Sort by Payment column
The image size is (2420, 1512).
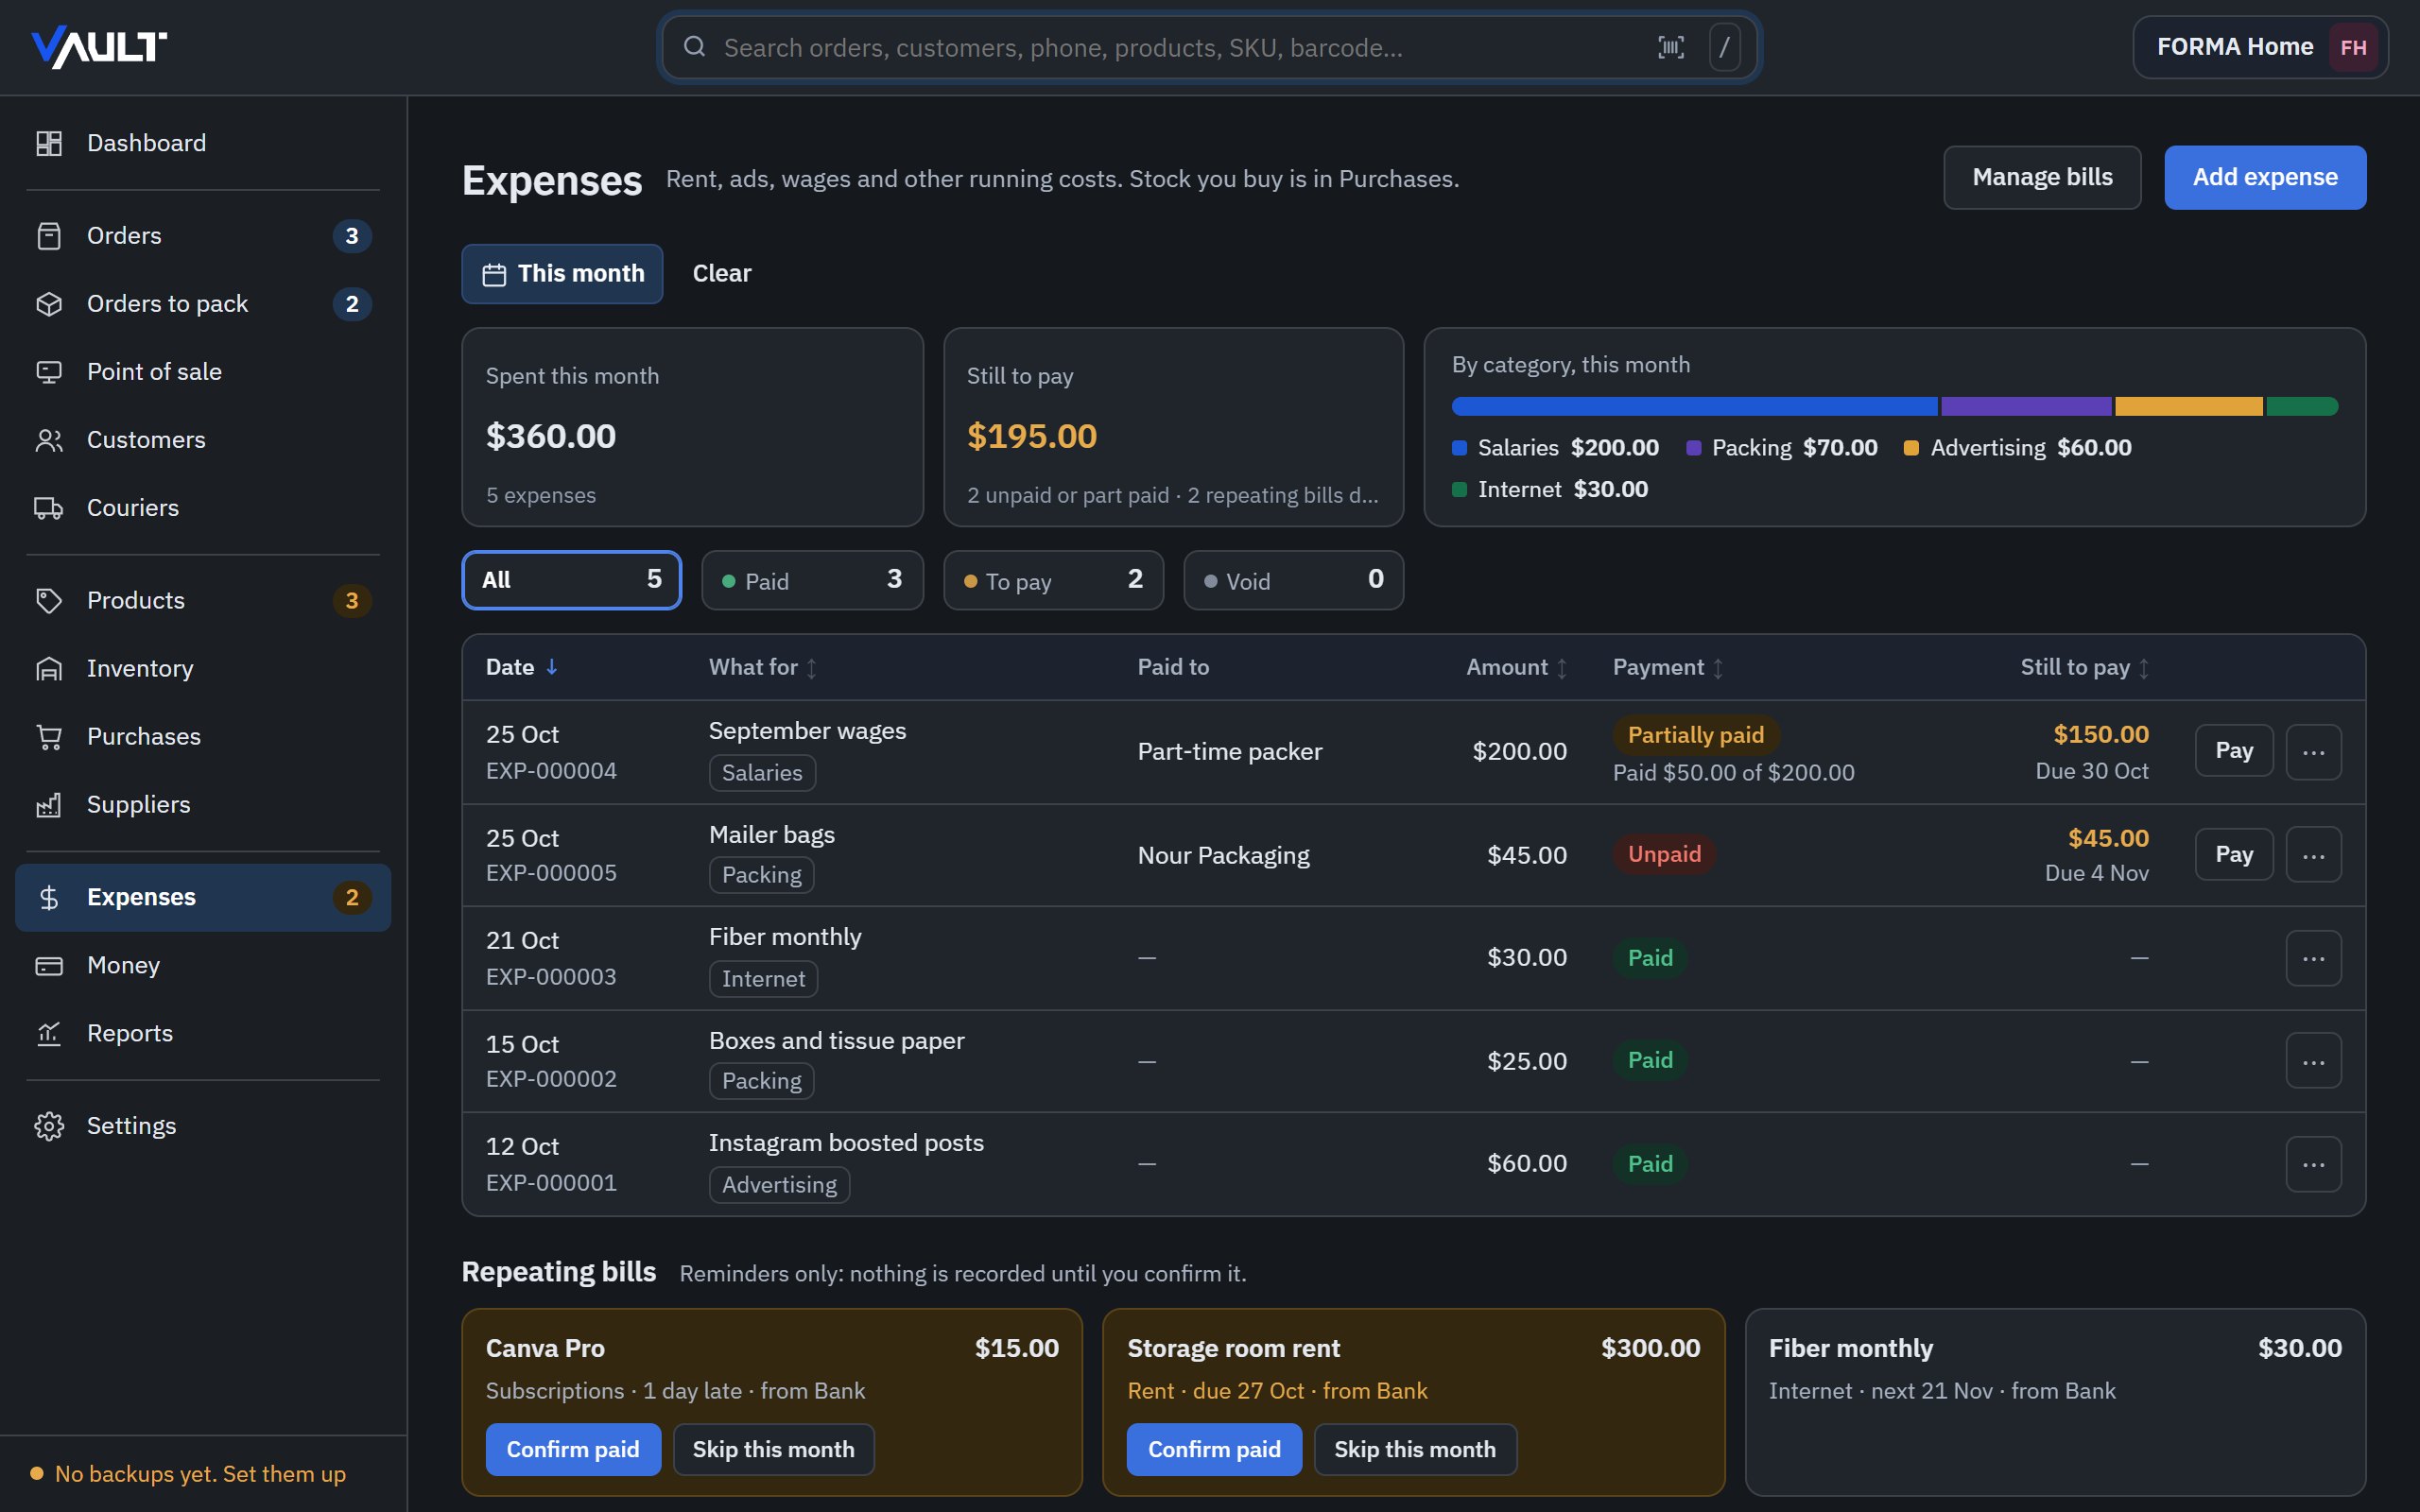pos(1668,667)
